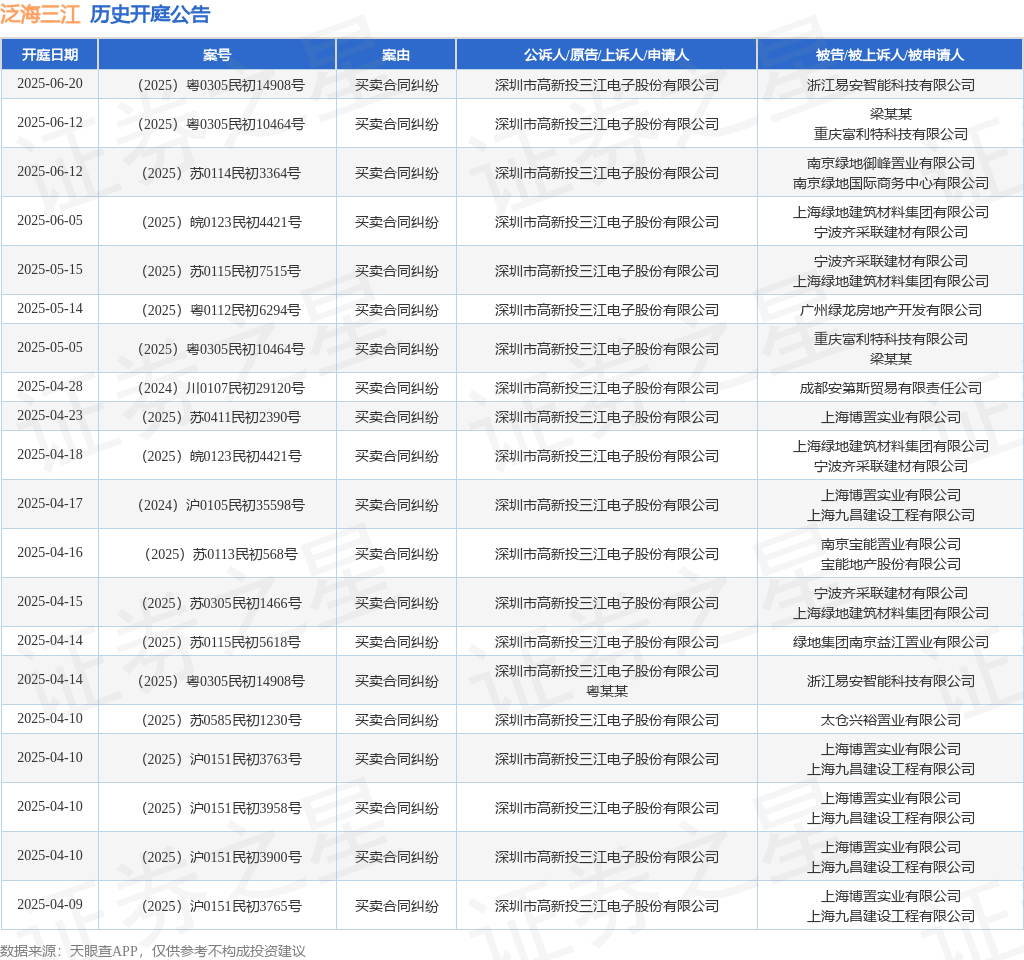Click the 历史开庭公告 heading
This screenshot has width=1024, height=960.
(150, 14)
